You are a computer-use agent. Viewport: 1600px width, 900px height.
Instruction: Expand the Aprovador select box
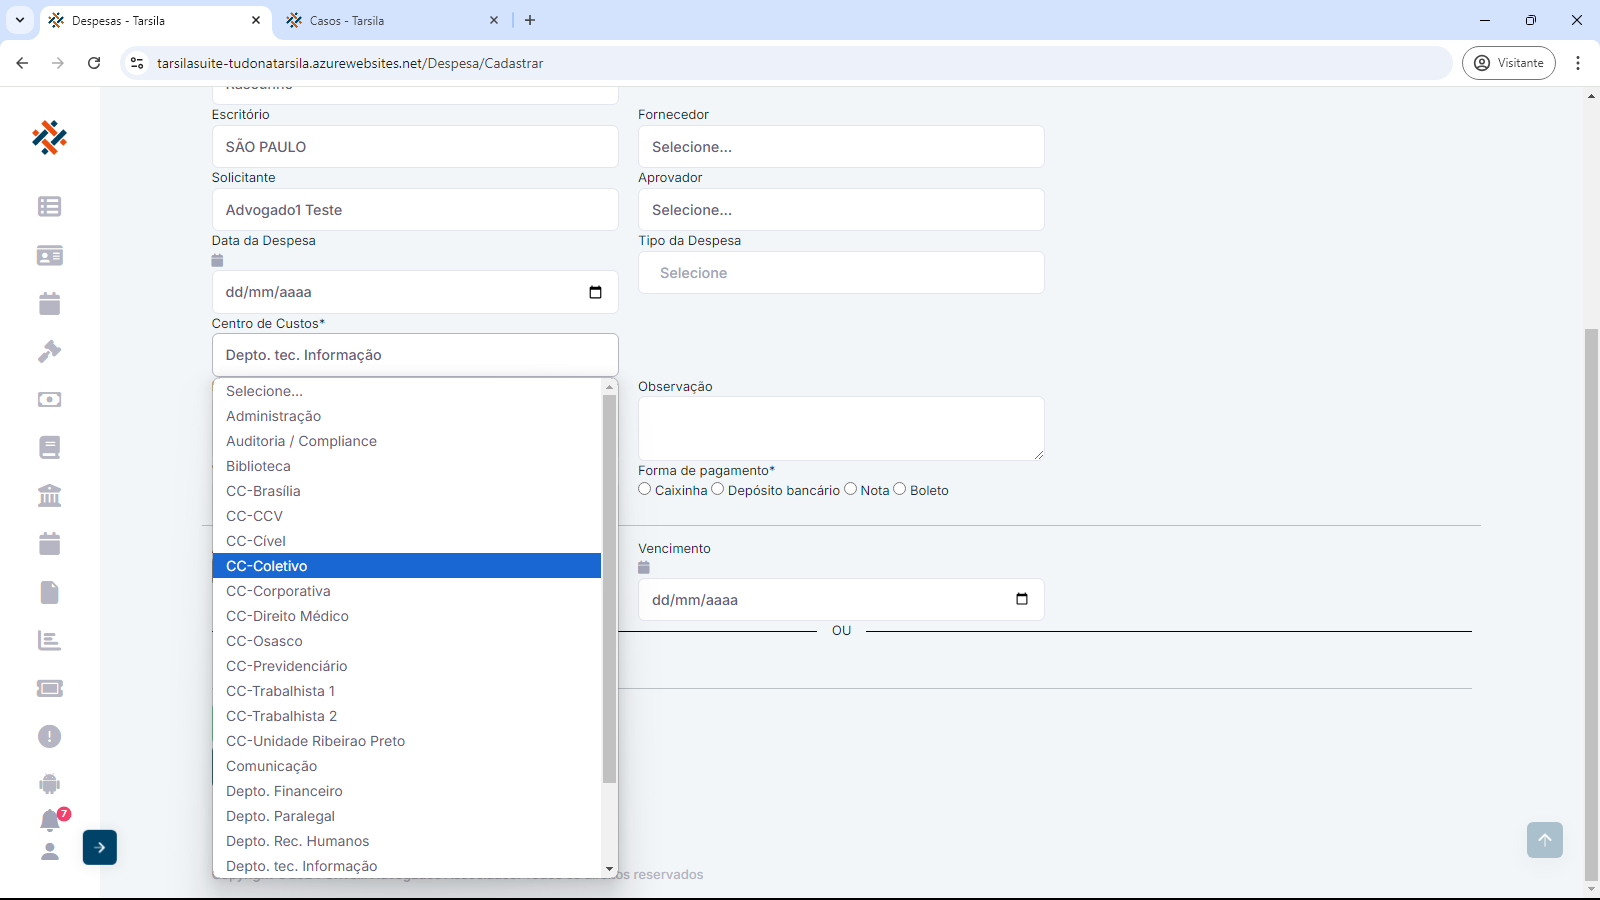(x=841, y=210)
